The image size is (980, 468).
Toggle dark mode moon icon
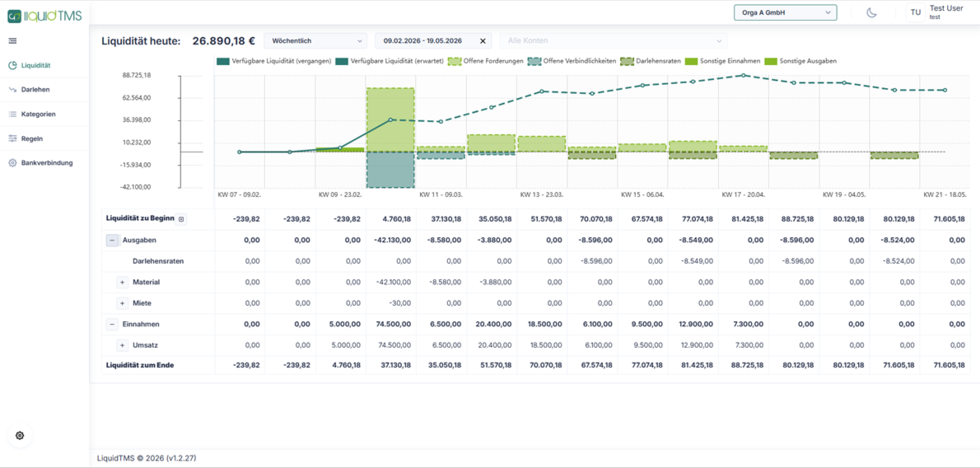point(872,12)
